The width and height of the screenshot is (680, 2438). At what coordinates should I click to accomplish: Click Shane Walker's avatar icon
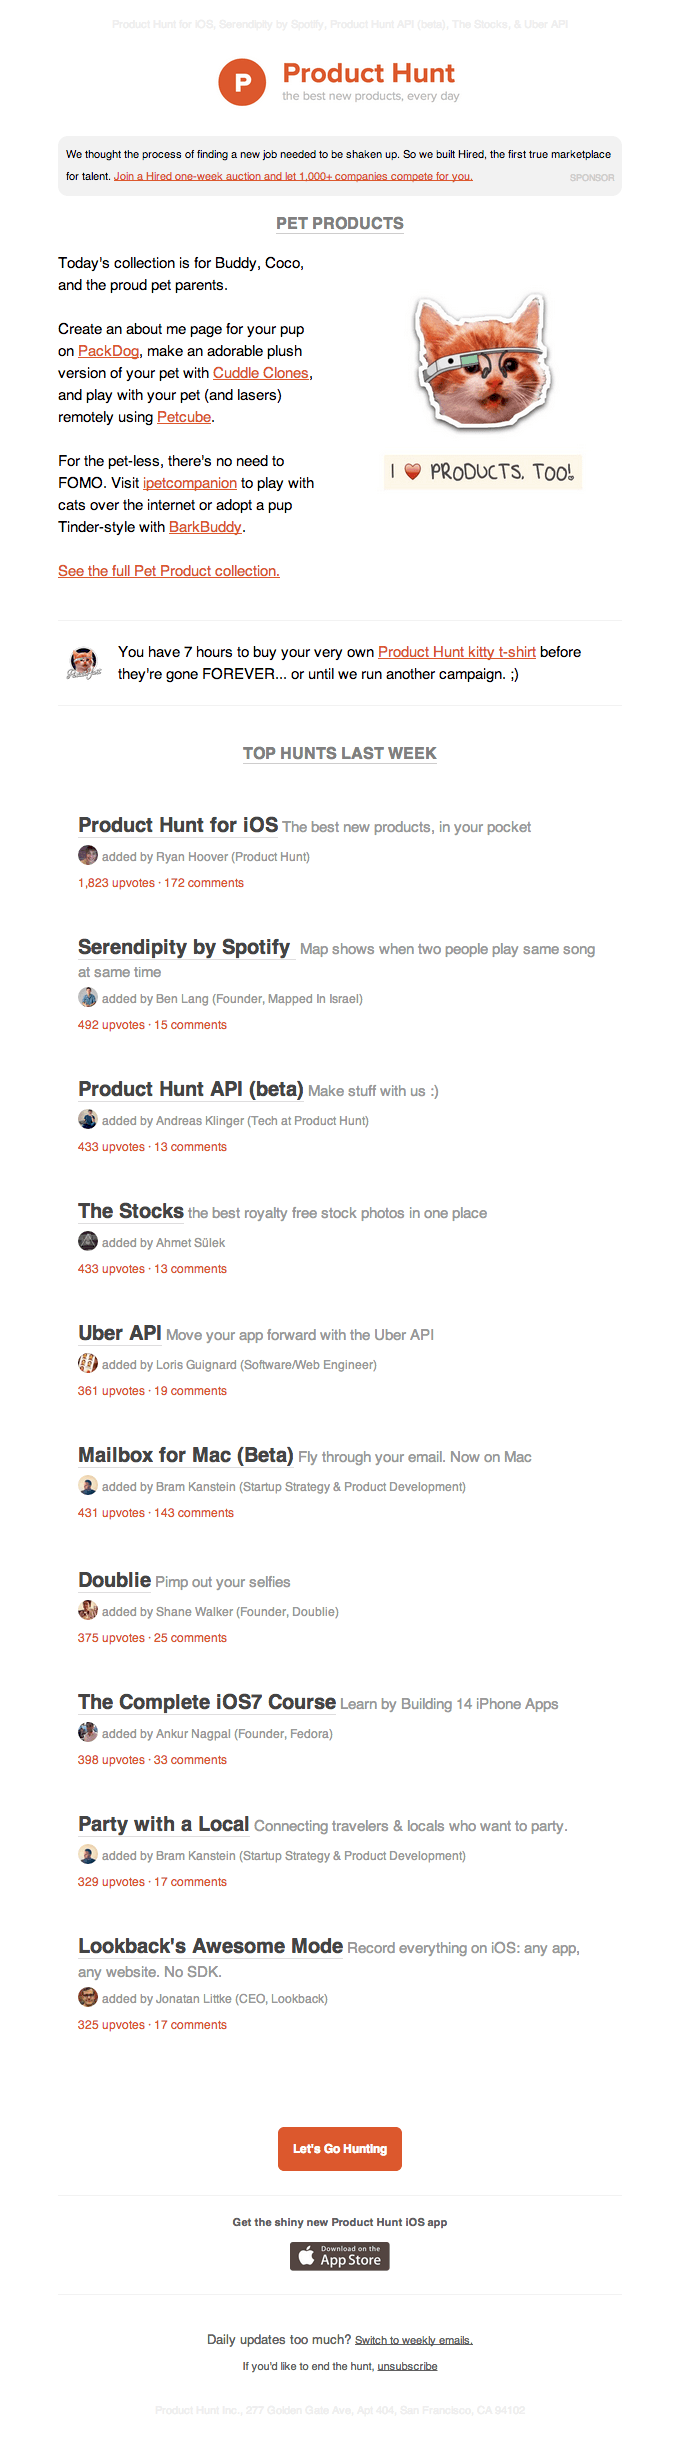88,1611
